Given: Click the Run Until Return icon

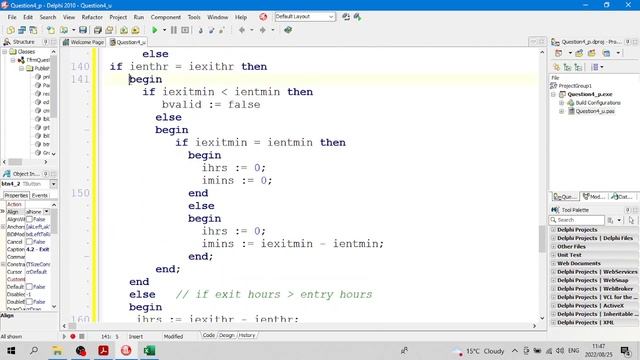Looking at the screenshot, I should [x=222, y=30].
